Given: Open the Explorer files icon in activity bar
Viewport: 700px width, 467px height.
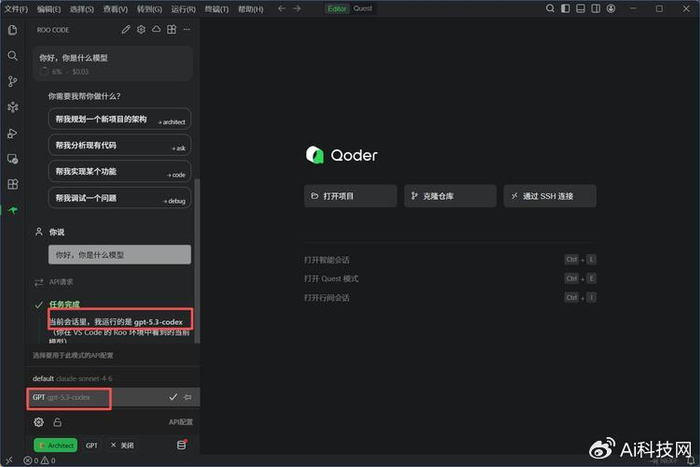Looking at the screenshot, I should click(12, 30).
